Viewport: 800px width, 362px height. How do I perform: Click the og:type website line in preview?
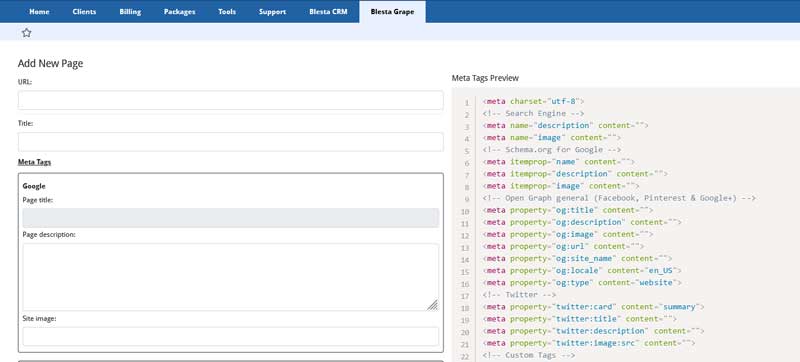[582, 282]
